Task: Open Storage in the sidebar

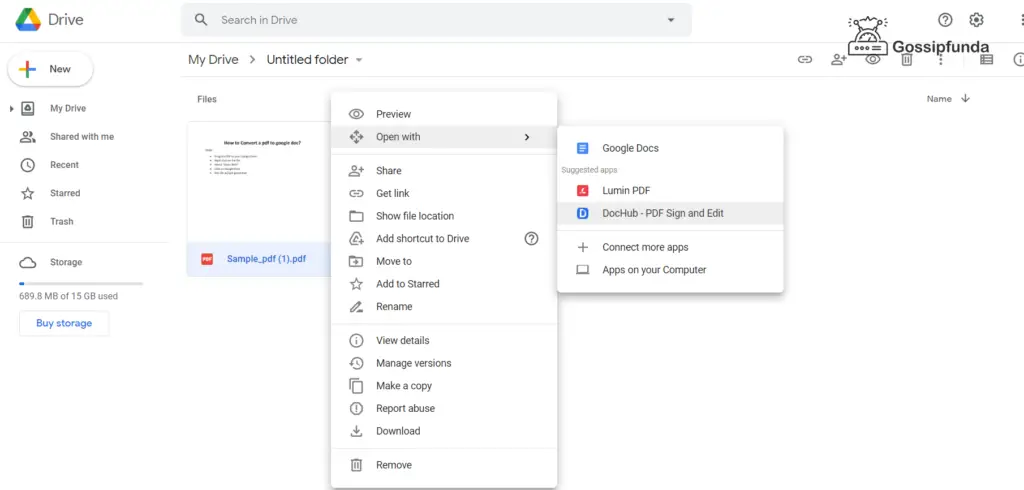Action: (x=66, y=262)
